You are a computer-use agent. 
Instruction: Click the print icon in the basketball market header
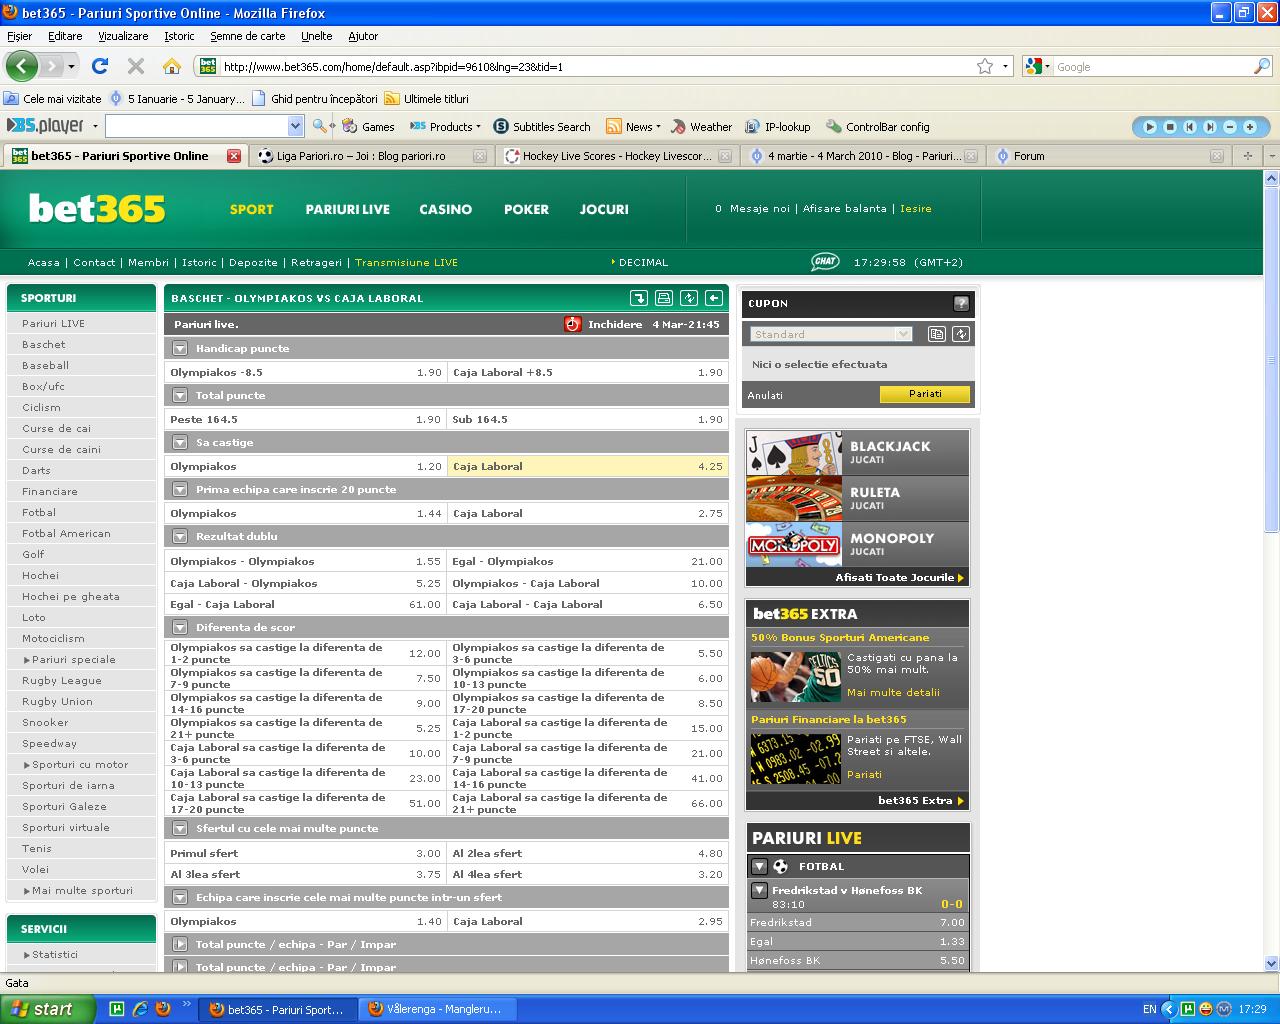664,298
